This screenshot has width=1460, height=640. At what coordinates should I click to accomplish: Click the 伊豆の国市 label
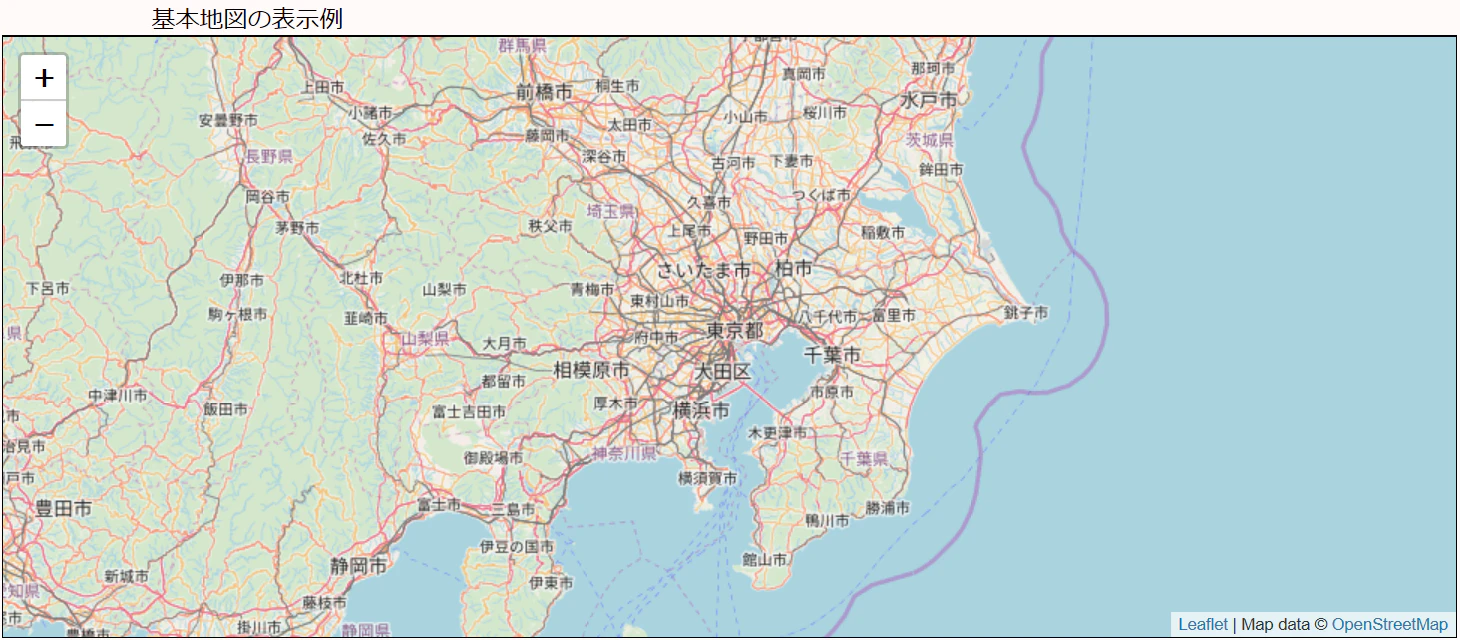[x=517, y=547]
